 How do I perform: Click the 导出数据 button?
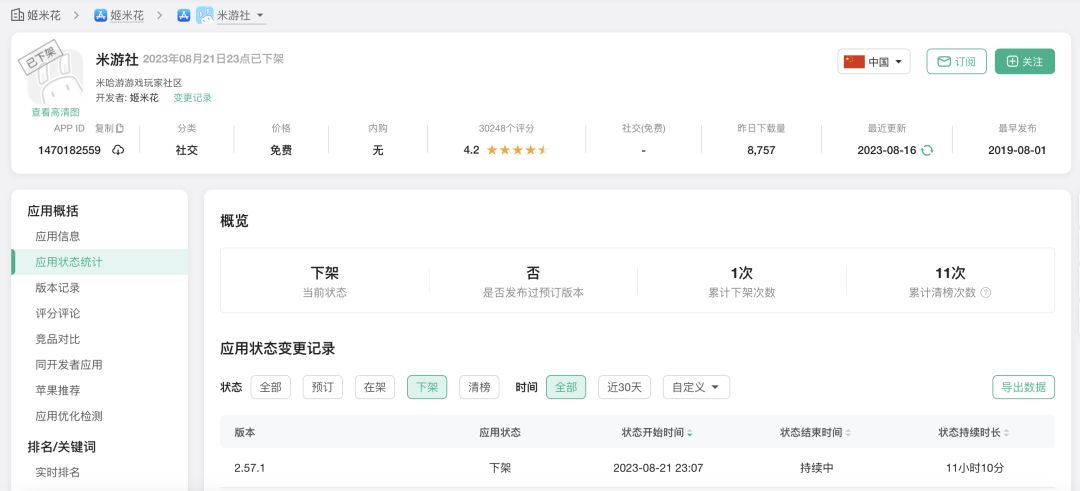pyautogui.click(x=1022, y=387)
